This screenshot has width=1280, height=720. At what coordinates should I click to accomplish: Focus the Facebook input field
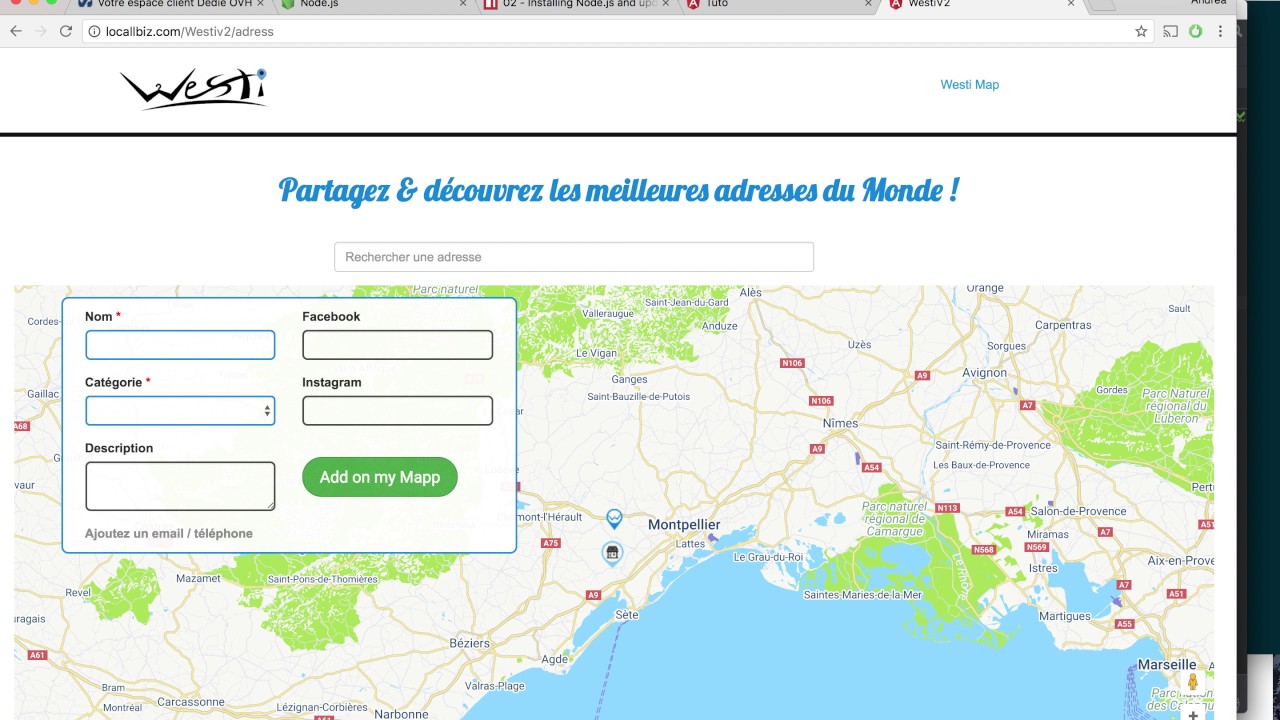[398, 345]
